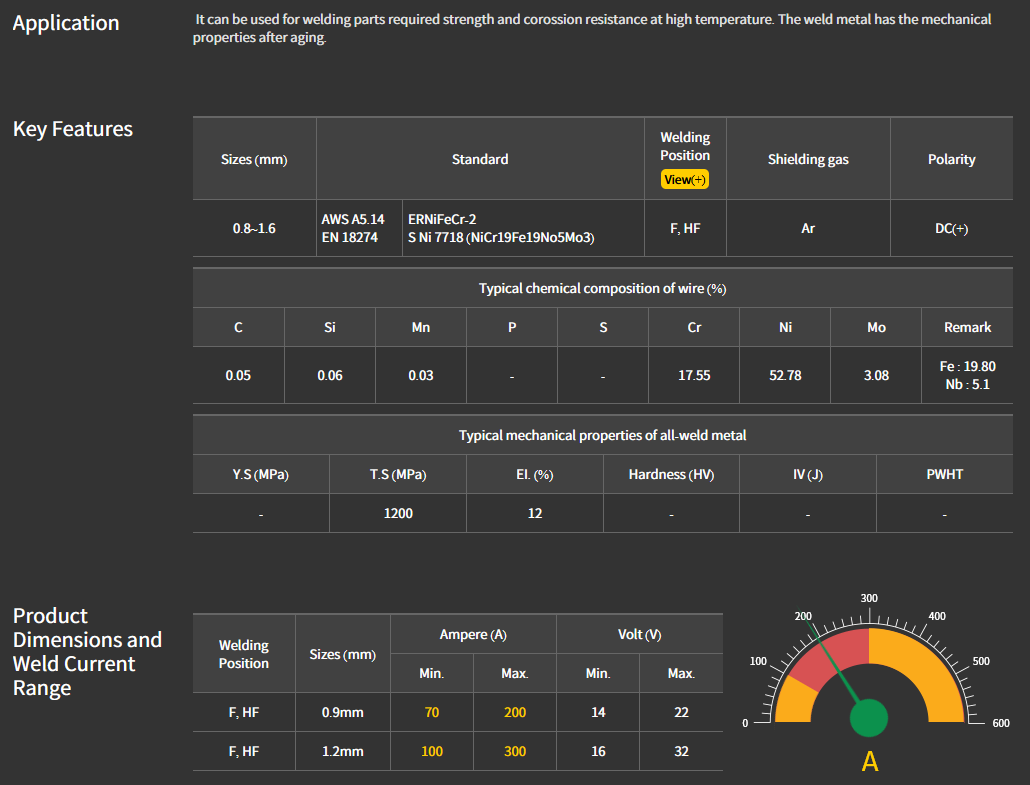The height and width of the screenshot is (785, 1030).
Task: Click the Shielding gas column header
Action: [x=808, y=159]
